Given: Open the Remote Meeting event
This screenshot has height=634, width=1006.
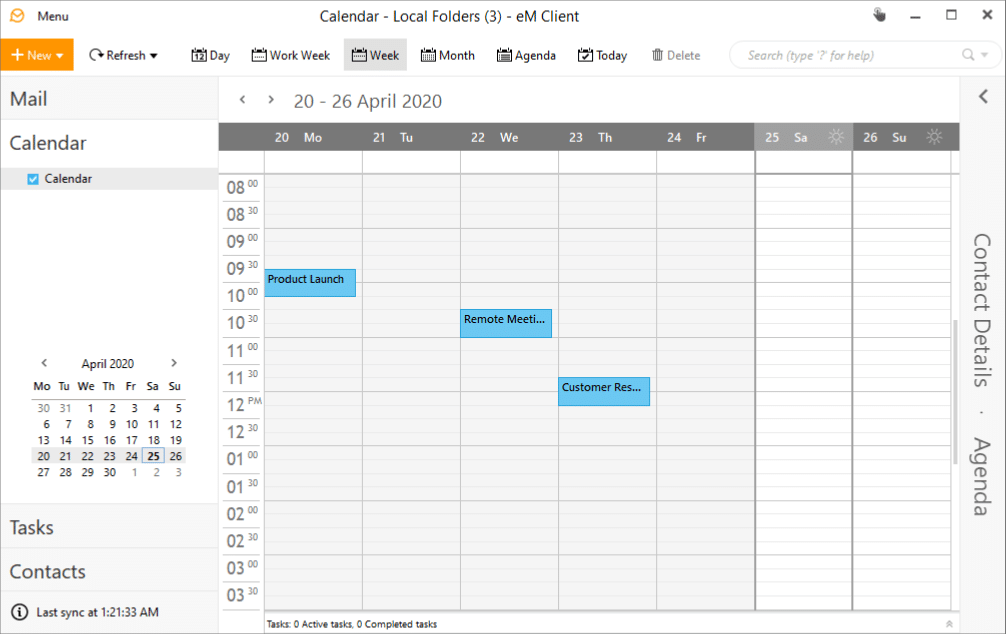Looking at the screenshot, I should pos(506,323).
